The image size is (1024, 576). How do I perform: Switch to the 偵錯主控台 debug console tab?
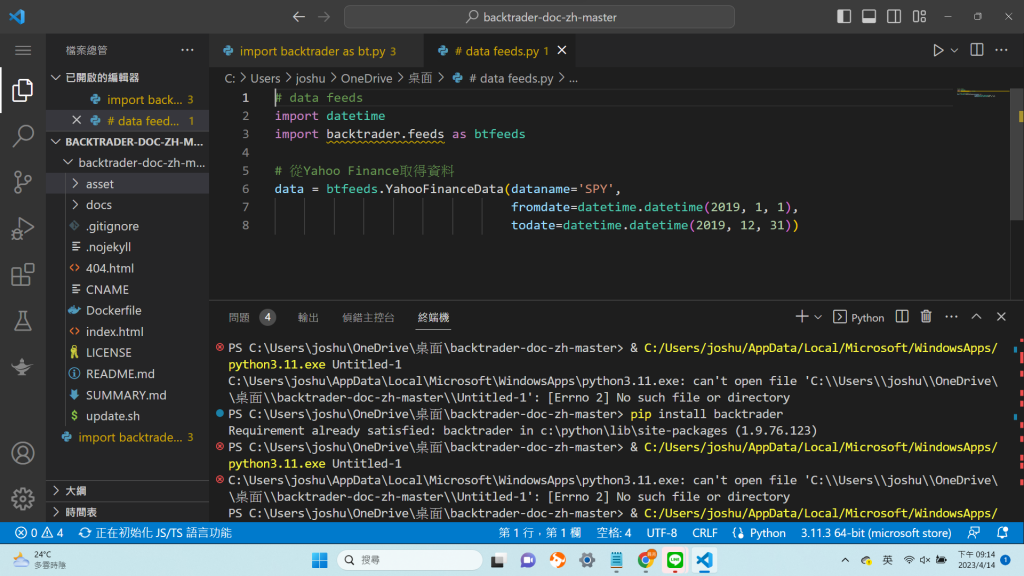pos(368,317)
